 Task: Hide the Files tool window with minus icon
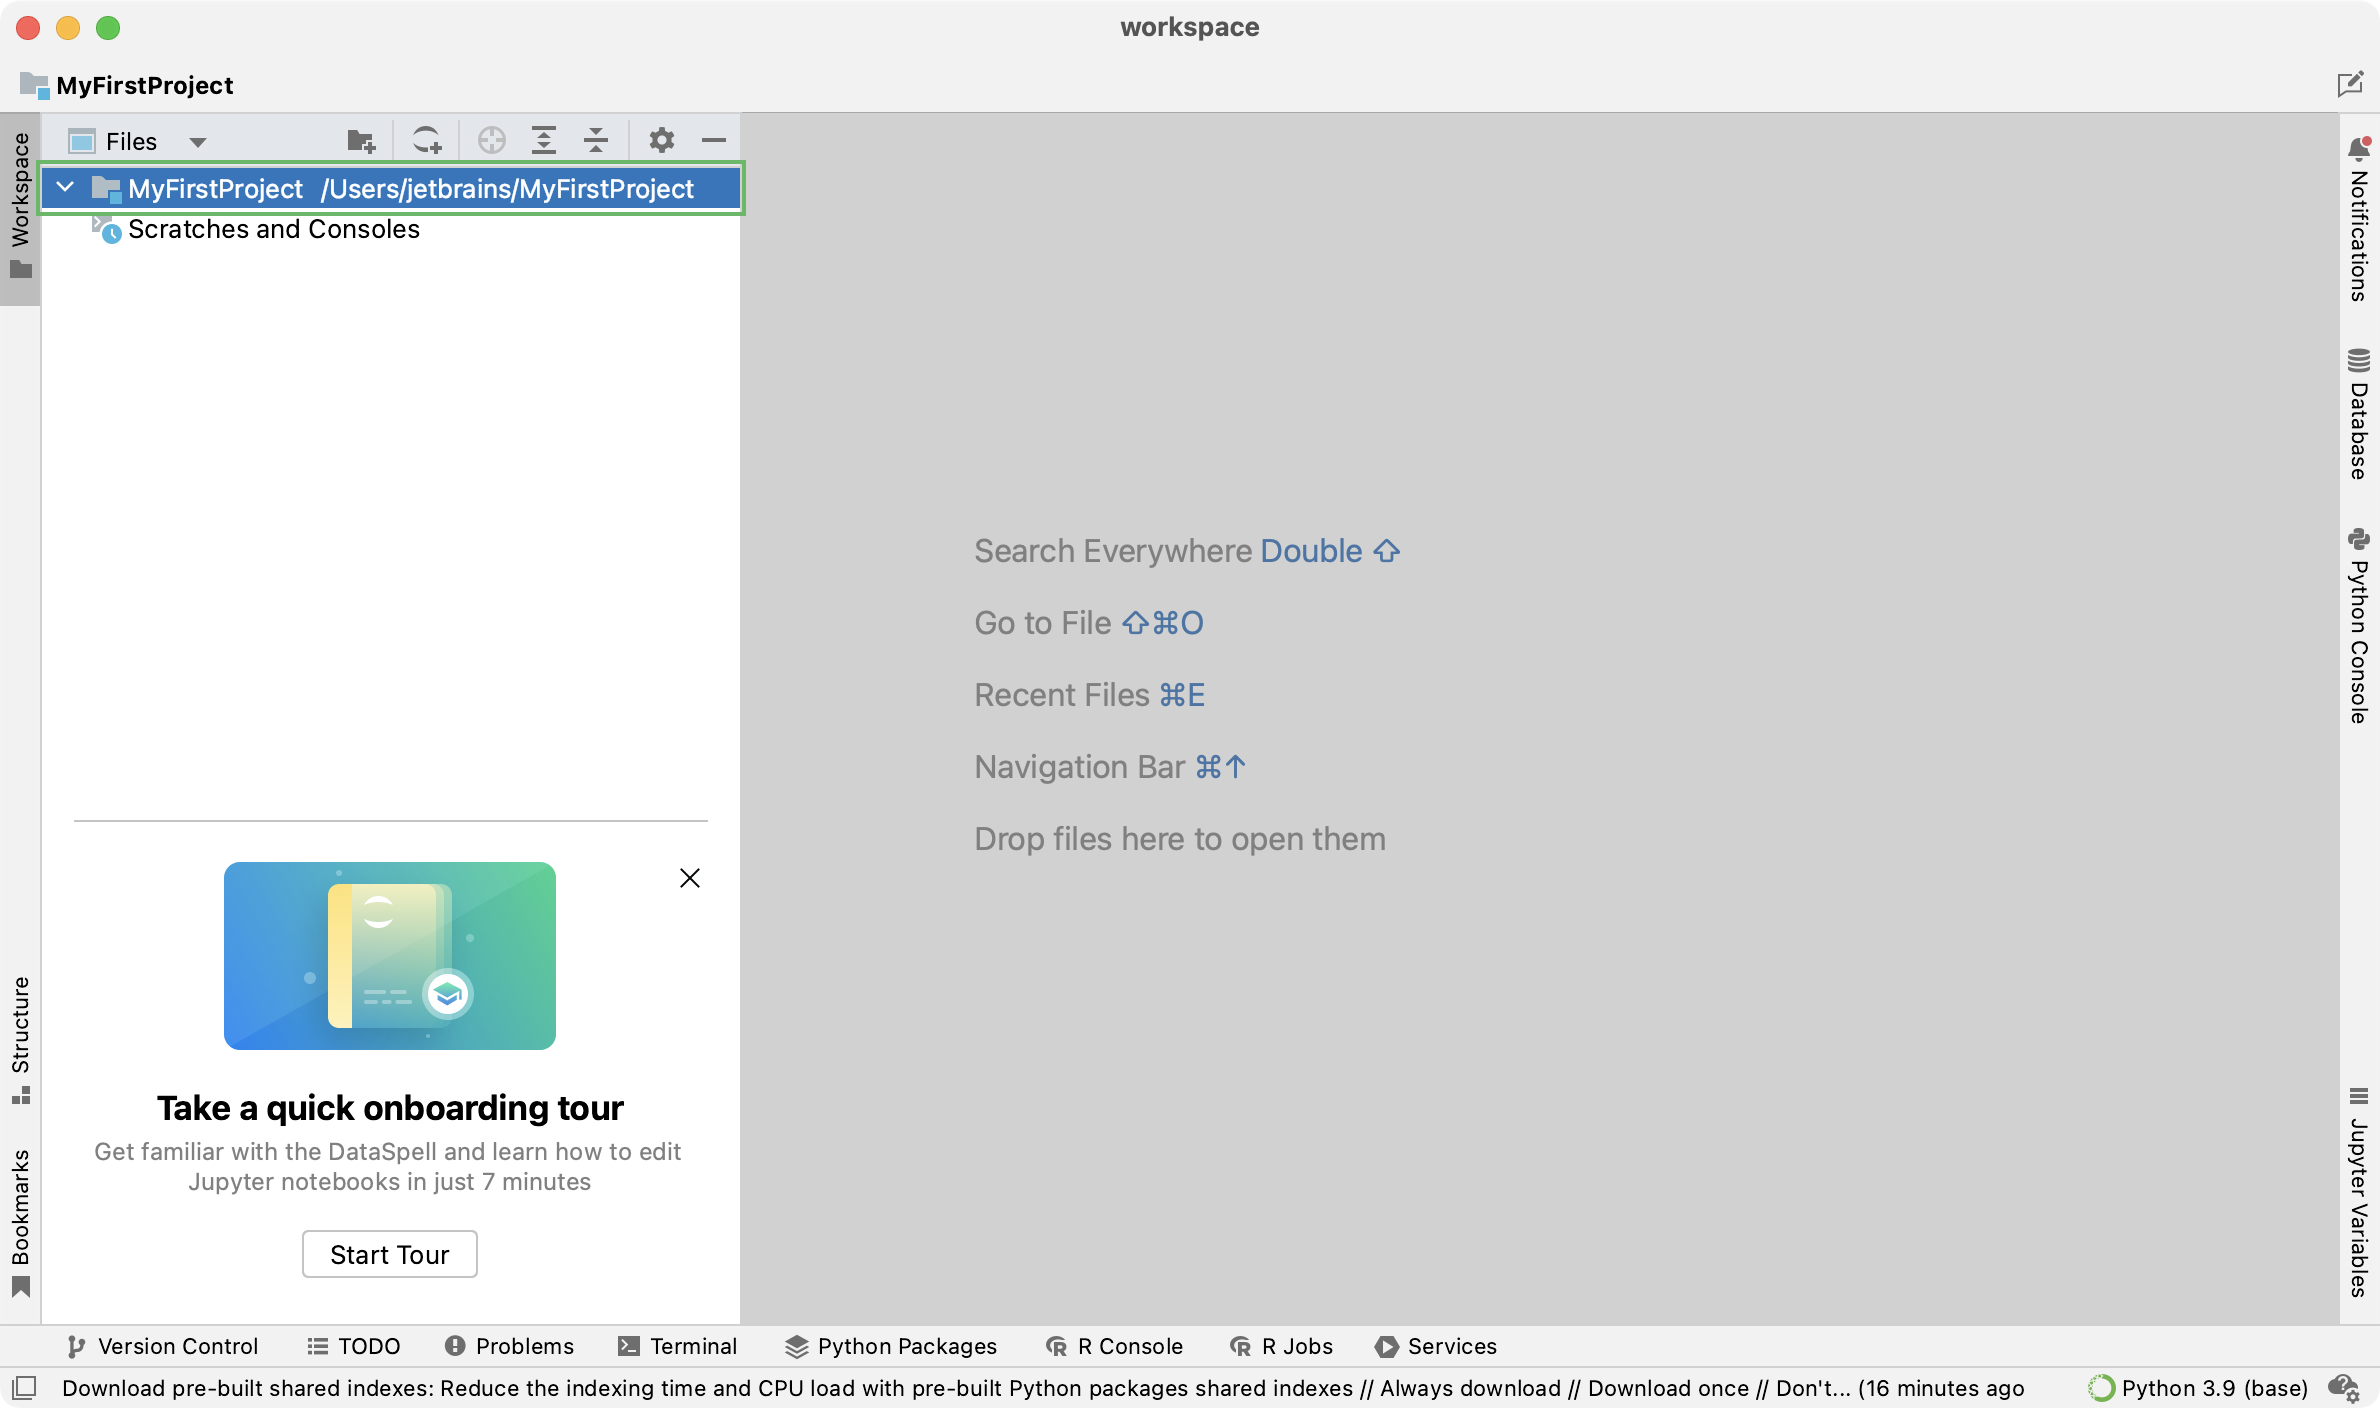click(x=713, y=141)
